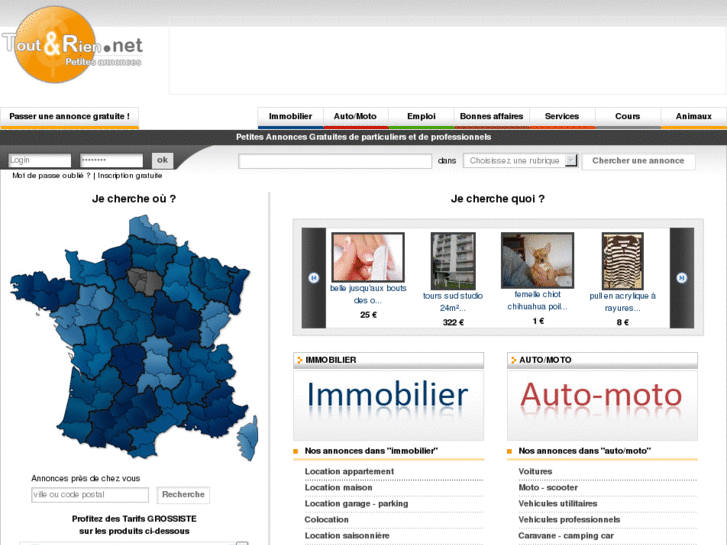The width and height of the screenshot is (727, 545).
Task: Open Vehicules utilitaires category
Action: [558, 503]
